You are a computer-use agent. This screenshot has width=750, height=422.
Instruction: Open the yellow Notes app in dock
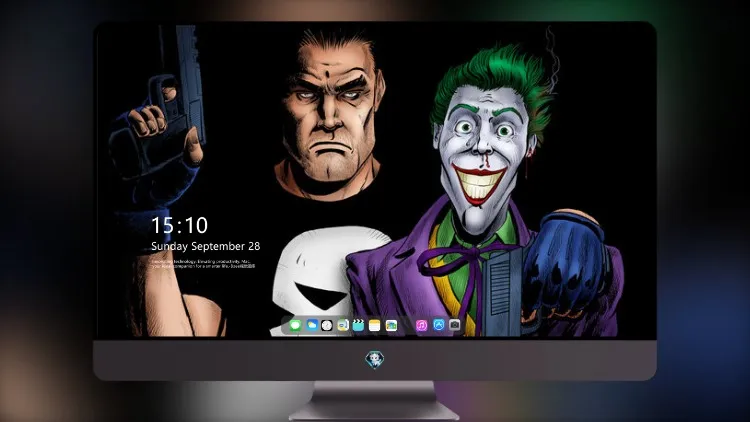[x=375, y=325]
